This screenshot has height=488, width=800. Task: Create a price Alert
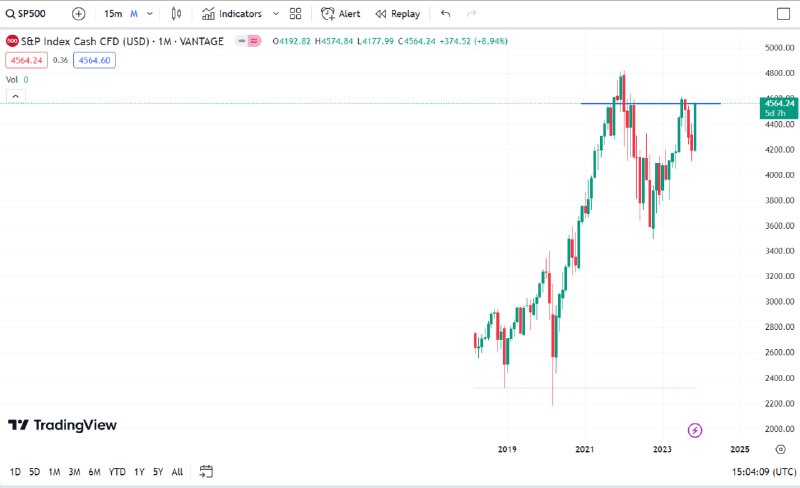pyautogui.click(x=341, y=14)
